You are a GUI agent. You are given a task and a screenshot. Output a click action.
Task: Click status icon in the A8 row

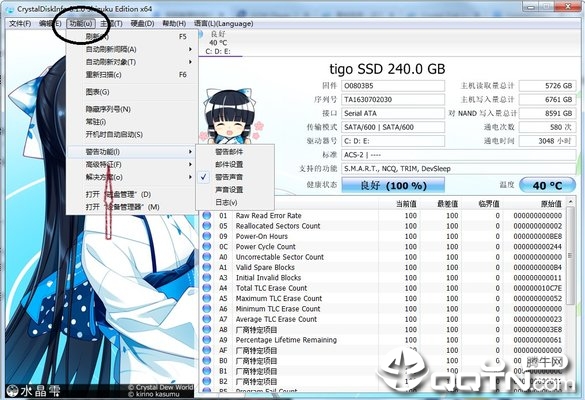pyautogui.click(x=207, y=329)
